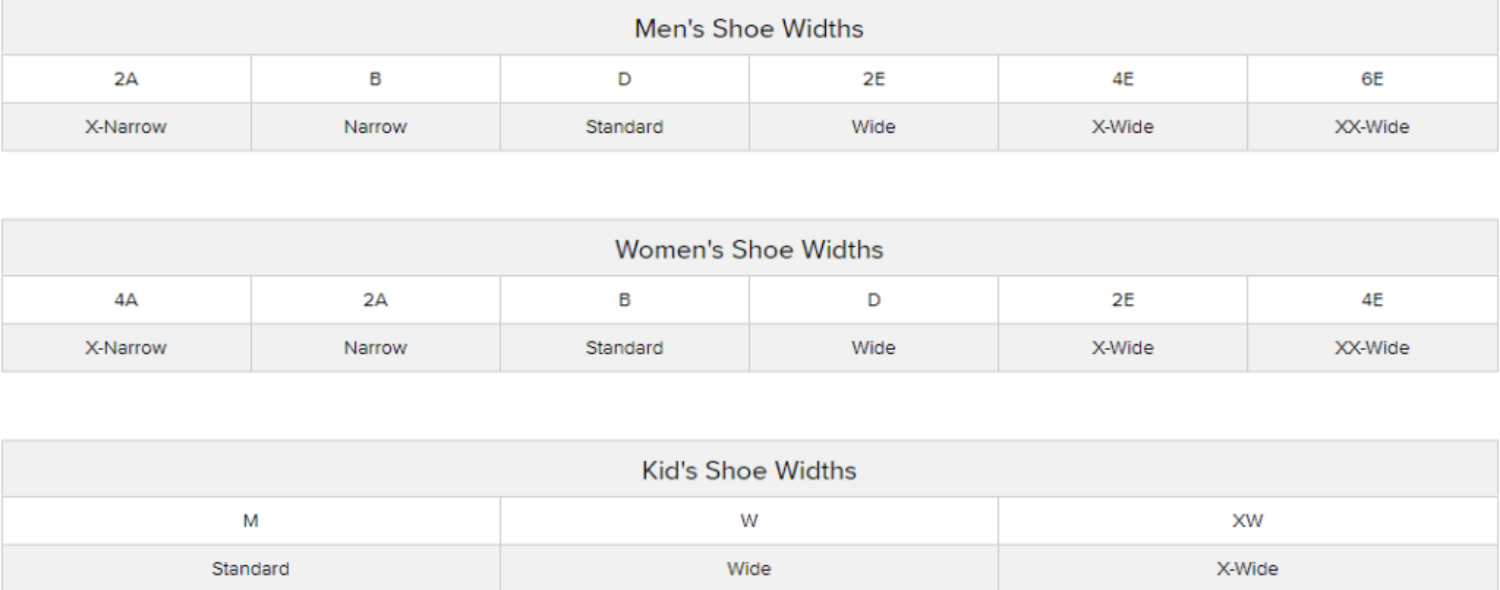Click the Women's XX-Wide label cell
The width and height of the screenshot is (1500, 590).
pyautogui.click(x=1372, y=348)
